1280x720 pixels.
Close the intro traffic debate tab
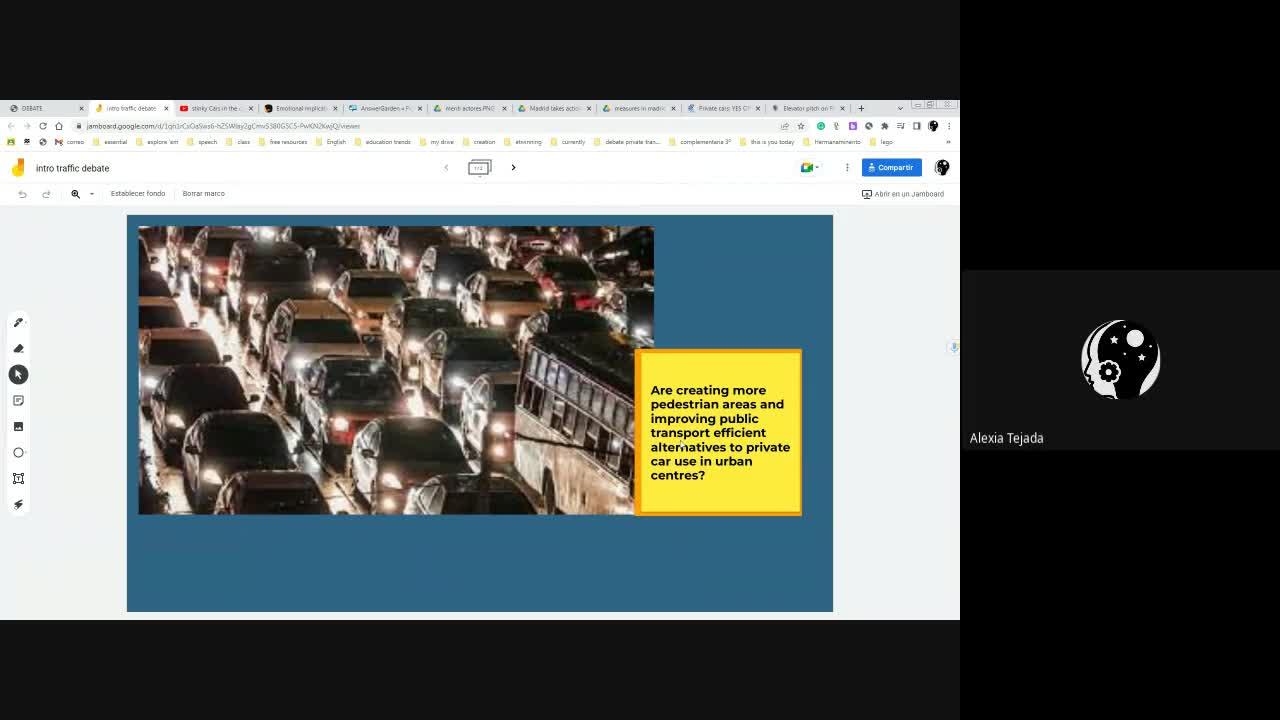click(x=166, y=108)
